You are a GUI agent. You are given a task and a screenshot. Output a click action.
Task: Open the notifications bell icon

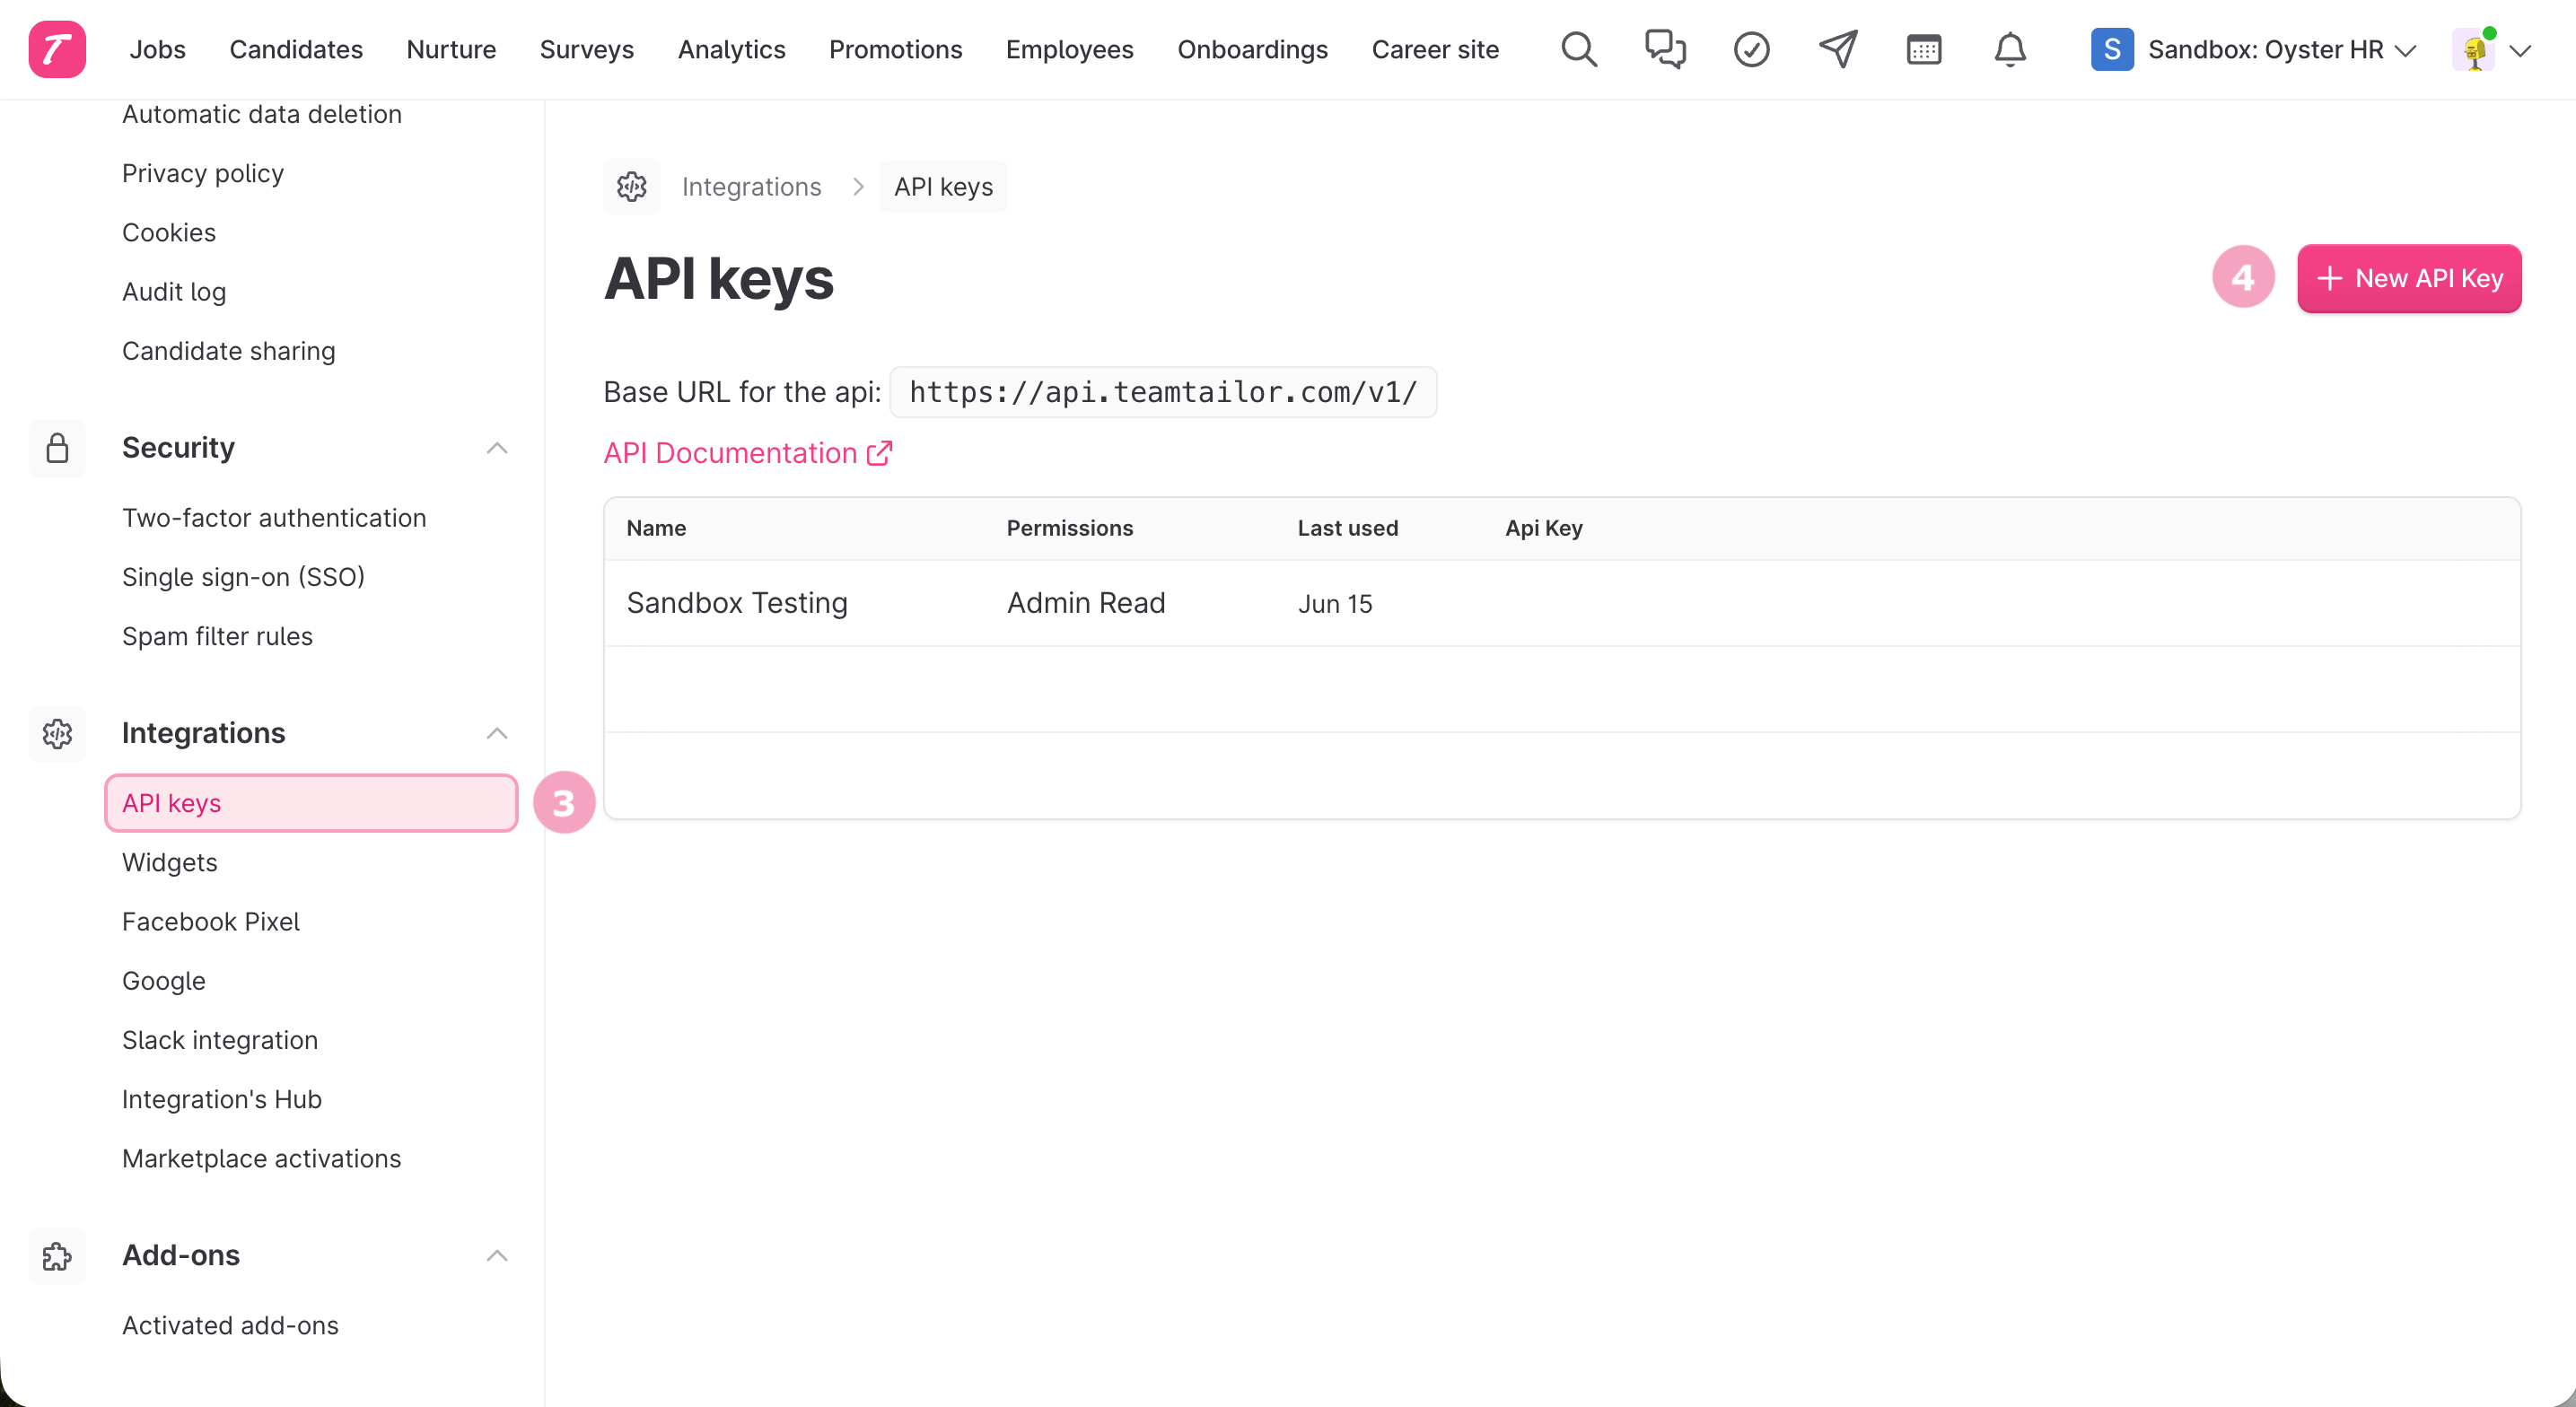pyautogui.click(x=2009, y=49)
